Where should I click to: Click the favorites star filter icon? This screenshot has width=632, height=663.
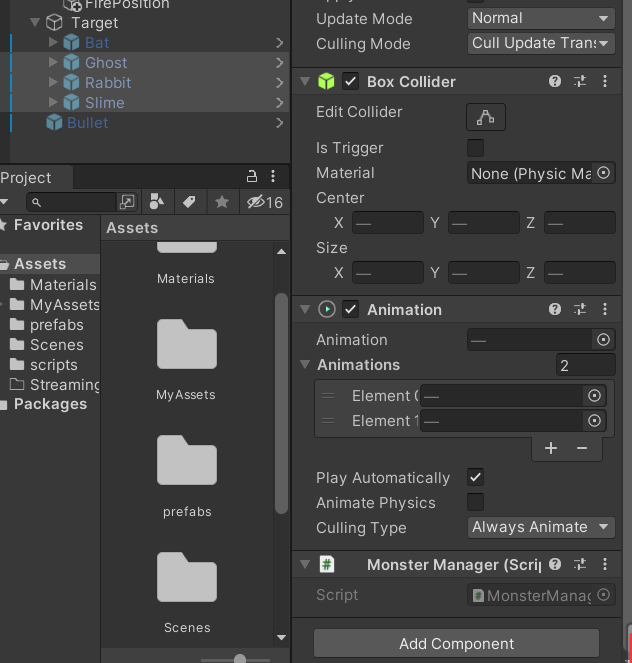pyautogui.click(x=222, y=202)
